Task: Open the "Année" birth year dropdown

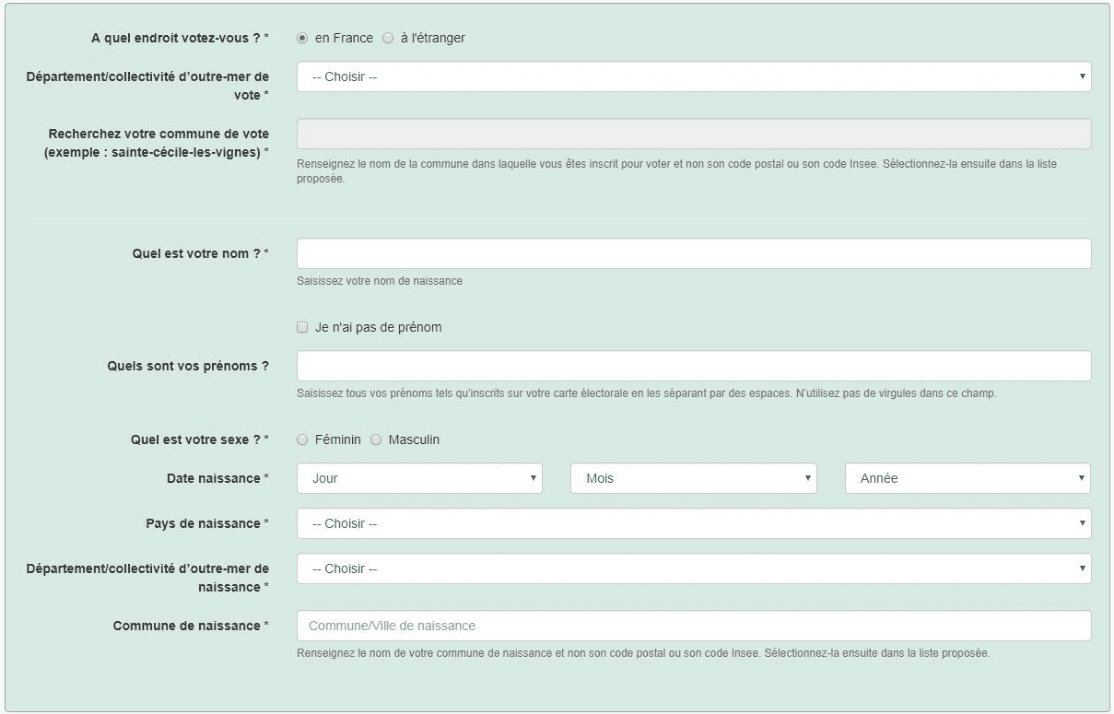Action: [967, 478]
